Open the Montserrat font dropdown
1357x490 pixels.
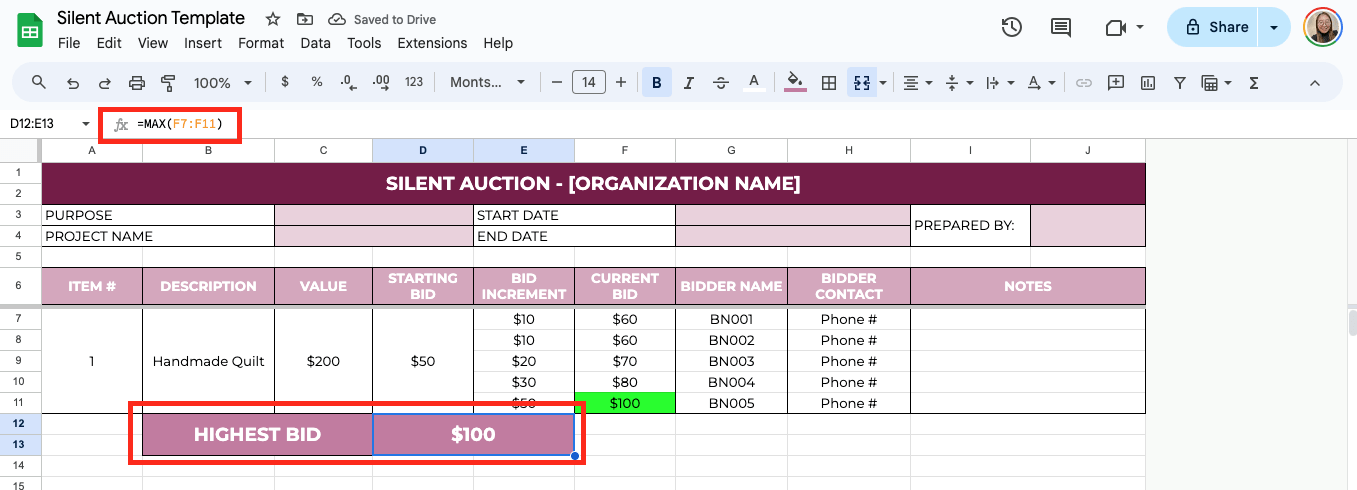(487, 83)
